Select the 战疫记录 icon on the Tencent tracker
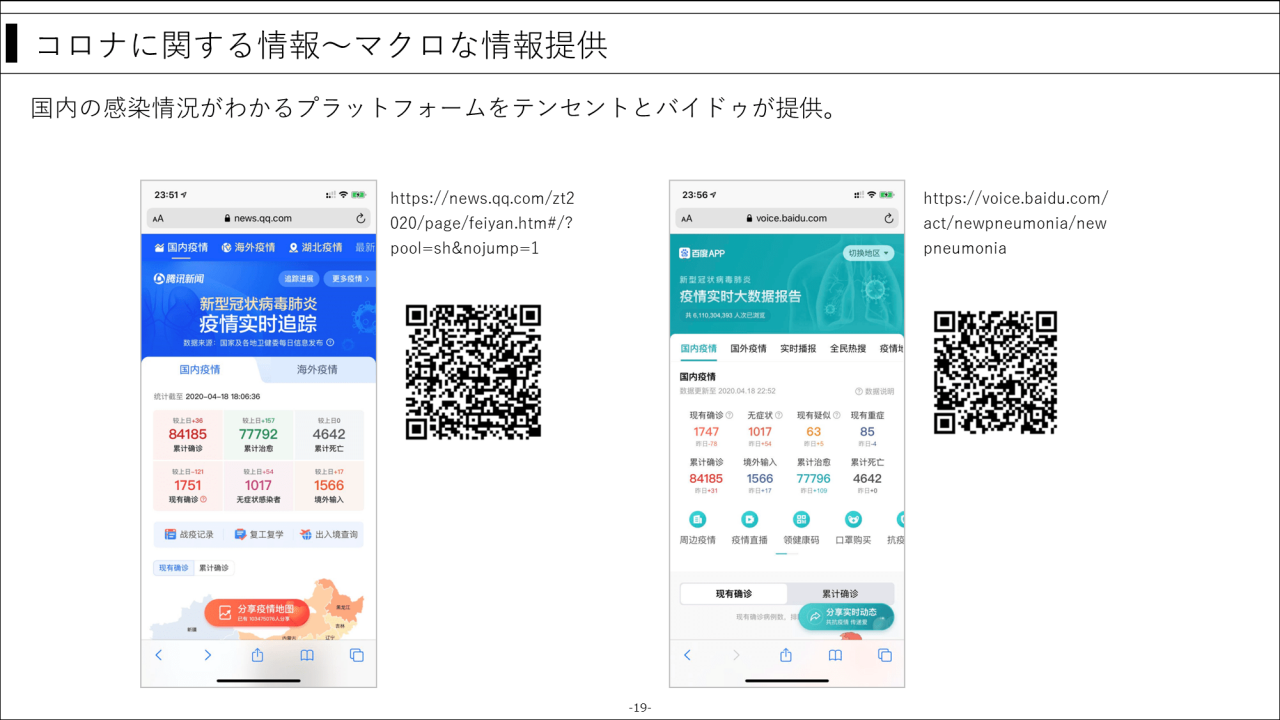The height and width of the screenshot is (720, 1280). pos(172,534)
